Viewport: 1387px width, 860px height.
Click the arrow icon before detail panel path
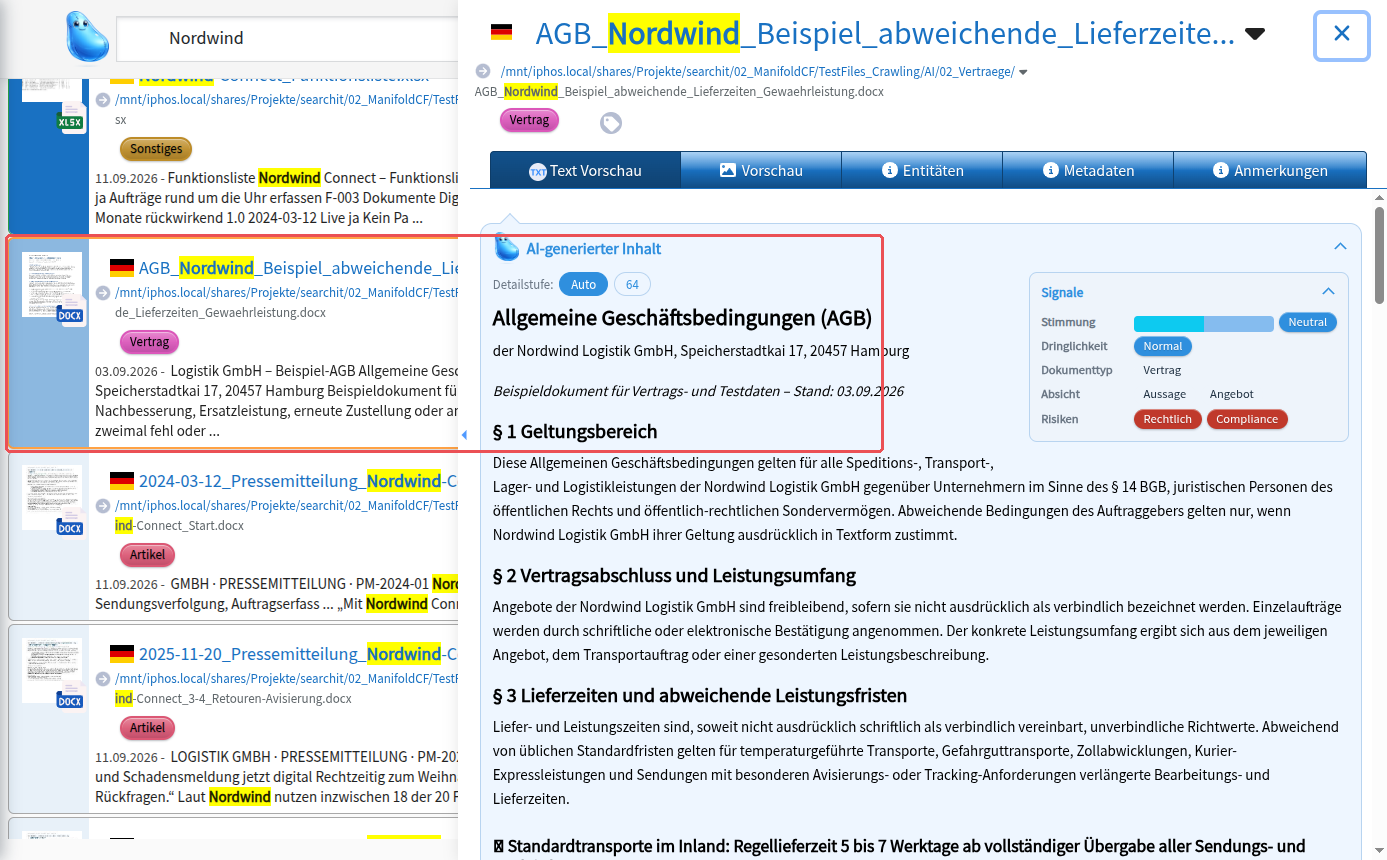(483, 71)
